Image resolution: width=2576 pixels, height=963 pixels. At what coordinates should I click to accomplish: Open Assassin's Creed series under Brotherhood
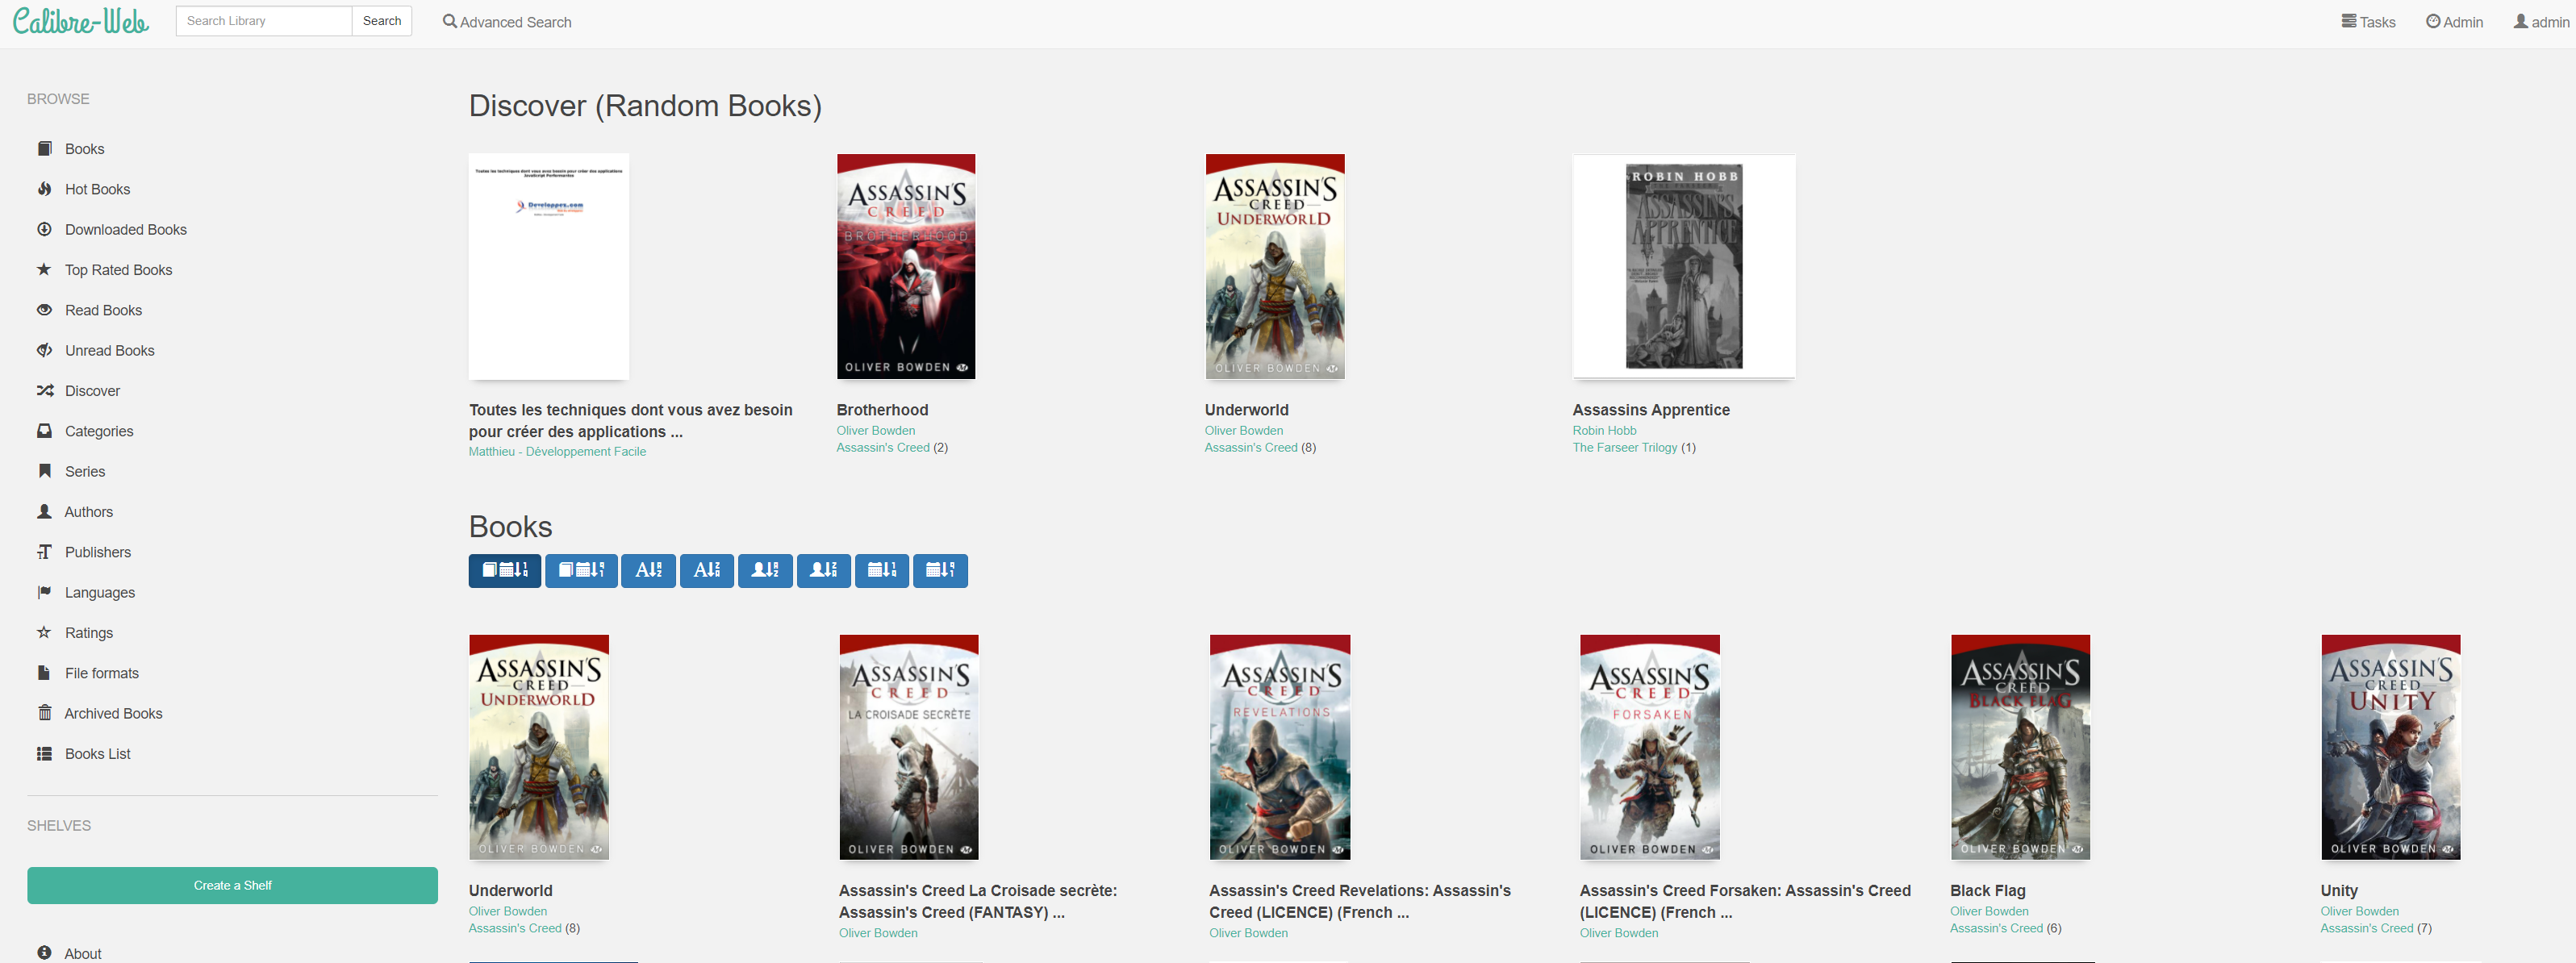(x=883, y=448)
